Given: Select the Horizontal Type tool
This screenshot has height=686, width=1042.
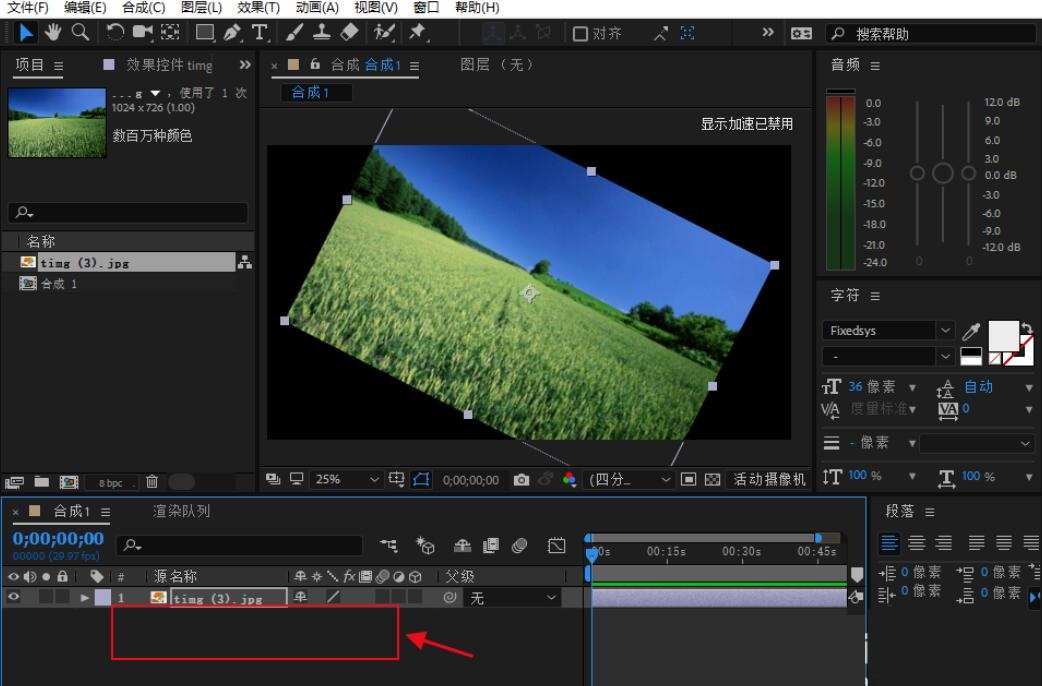Looking at the screenshot, I should pyautogui.click(x=260, y=33).
